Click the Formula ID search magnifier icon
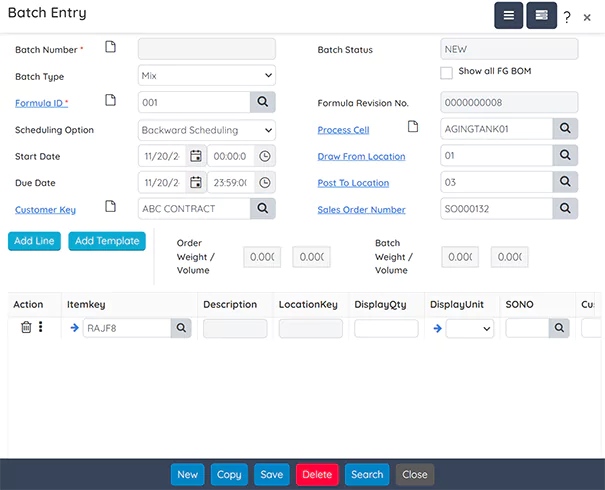The width and height of the screenshot is (605, 490). tap(262, 101)
